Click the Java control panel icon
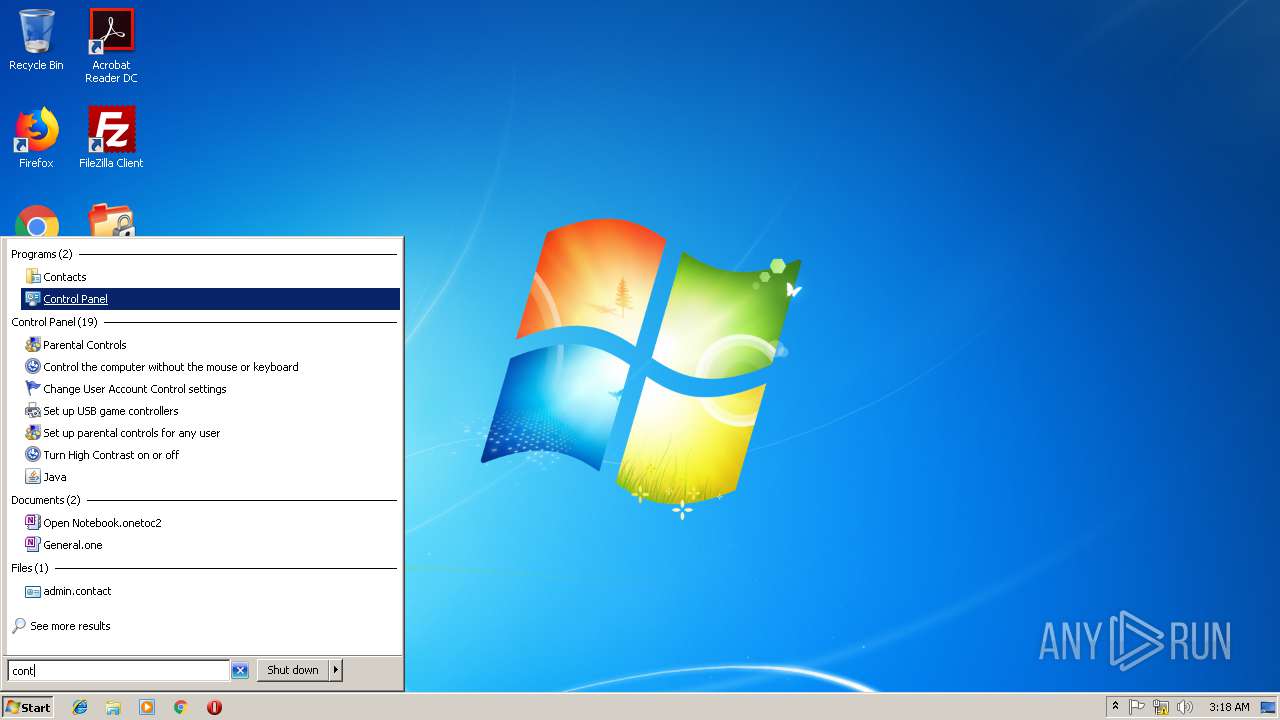 tap(33, 477)
